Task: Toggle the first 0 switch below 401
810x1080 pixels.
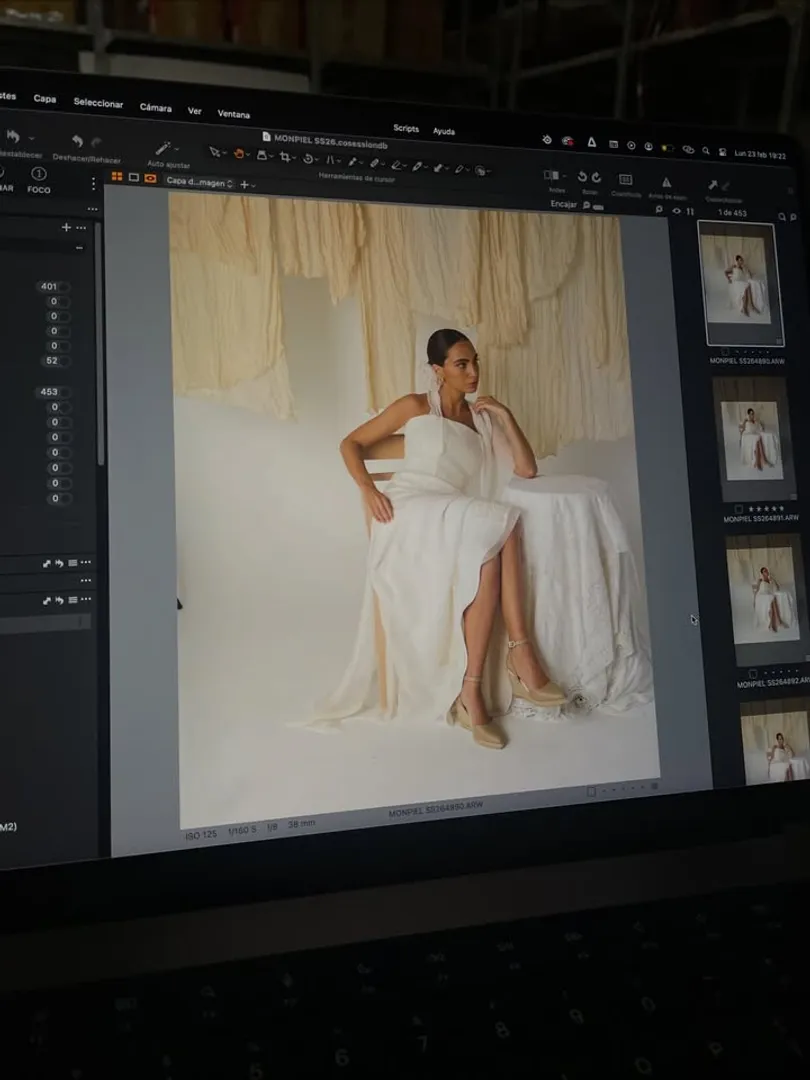Action: click(63, 302)
